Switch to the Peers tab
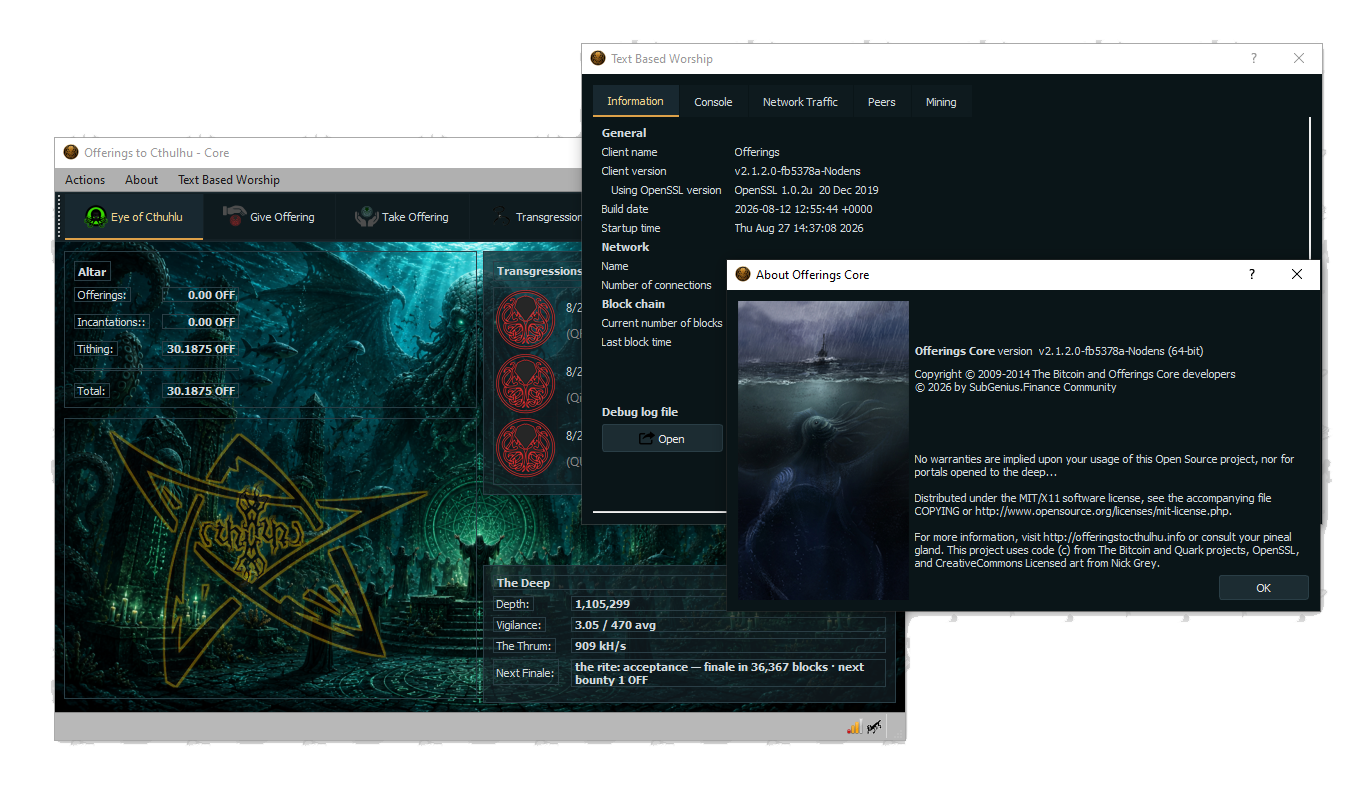This screenshot has width=1355, height=788. [881, 102]
